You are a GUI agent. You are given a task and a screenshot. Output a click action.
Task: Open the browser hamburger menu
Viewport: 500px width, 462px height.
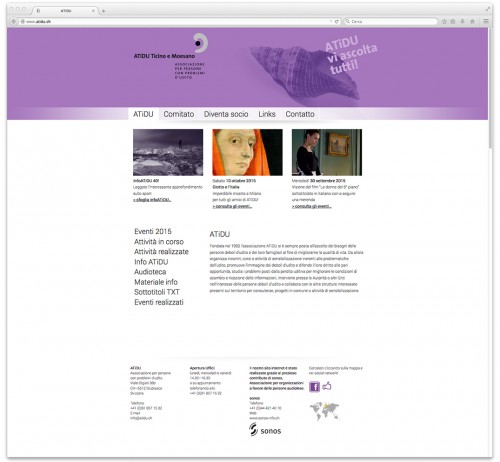pos(486,21)
